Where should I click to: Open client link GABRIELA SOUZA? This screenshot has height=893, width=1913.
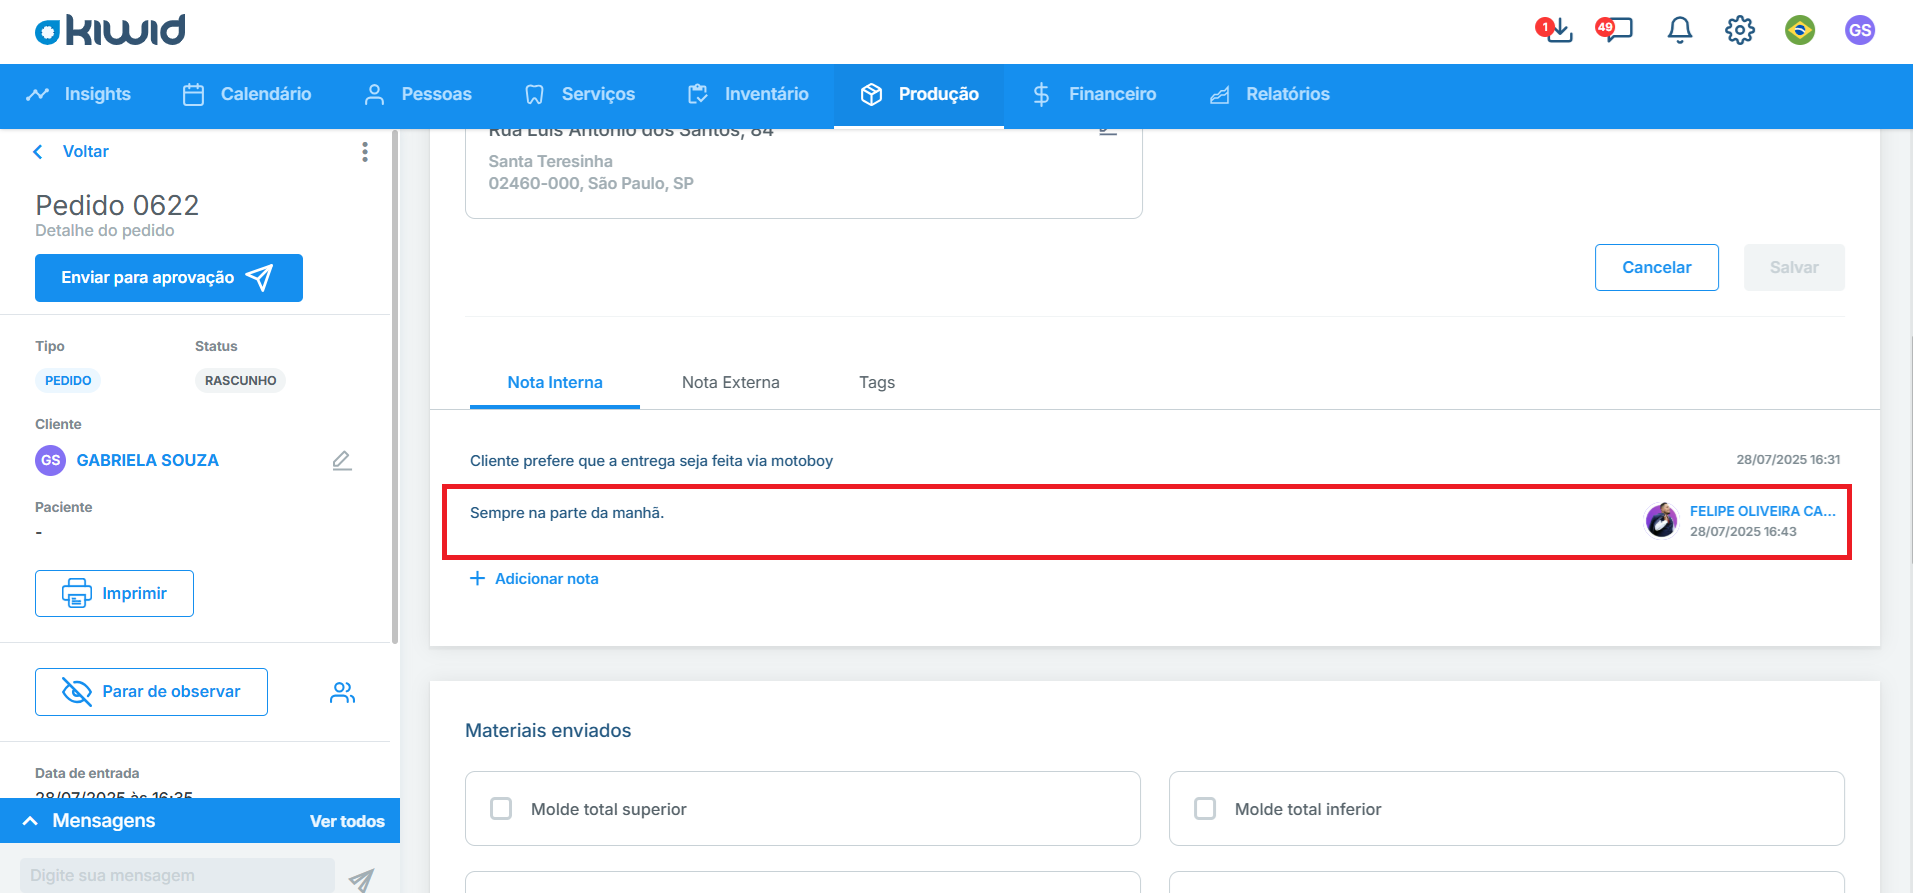pos(148,460)
